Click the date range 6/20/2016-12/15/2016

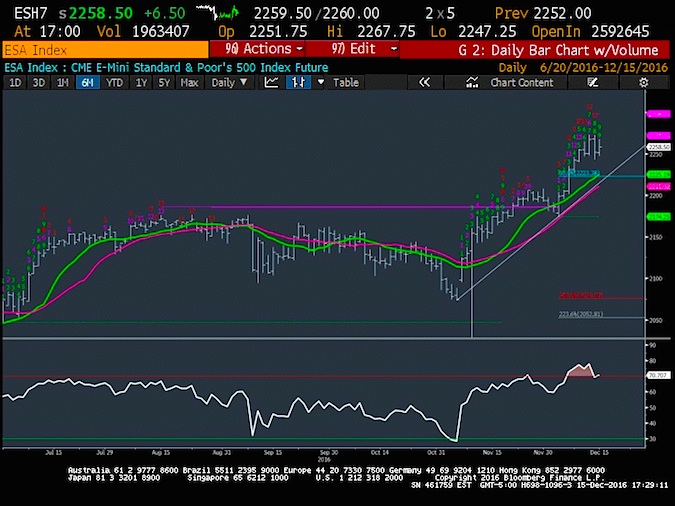pos(604,68)
